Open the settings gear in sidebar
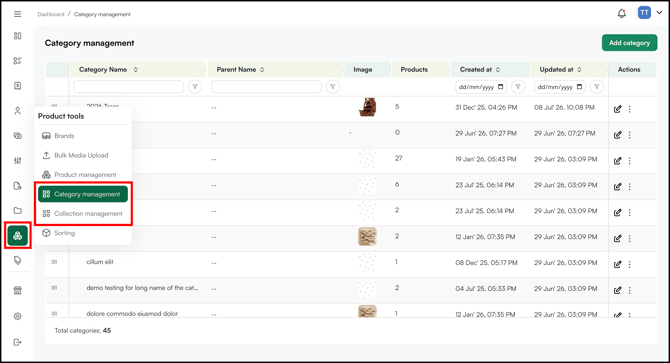Viewport: 670px width, 363px height. pos(18,316)
